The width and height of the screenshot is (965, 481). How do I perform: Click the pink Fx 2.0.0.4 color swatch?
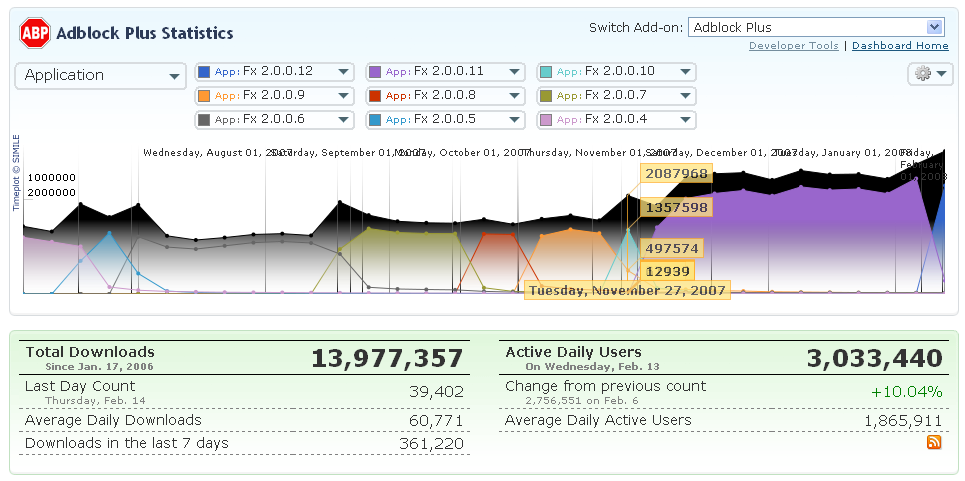547,120
